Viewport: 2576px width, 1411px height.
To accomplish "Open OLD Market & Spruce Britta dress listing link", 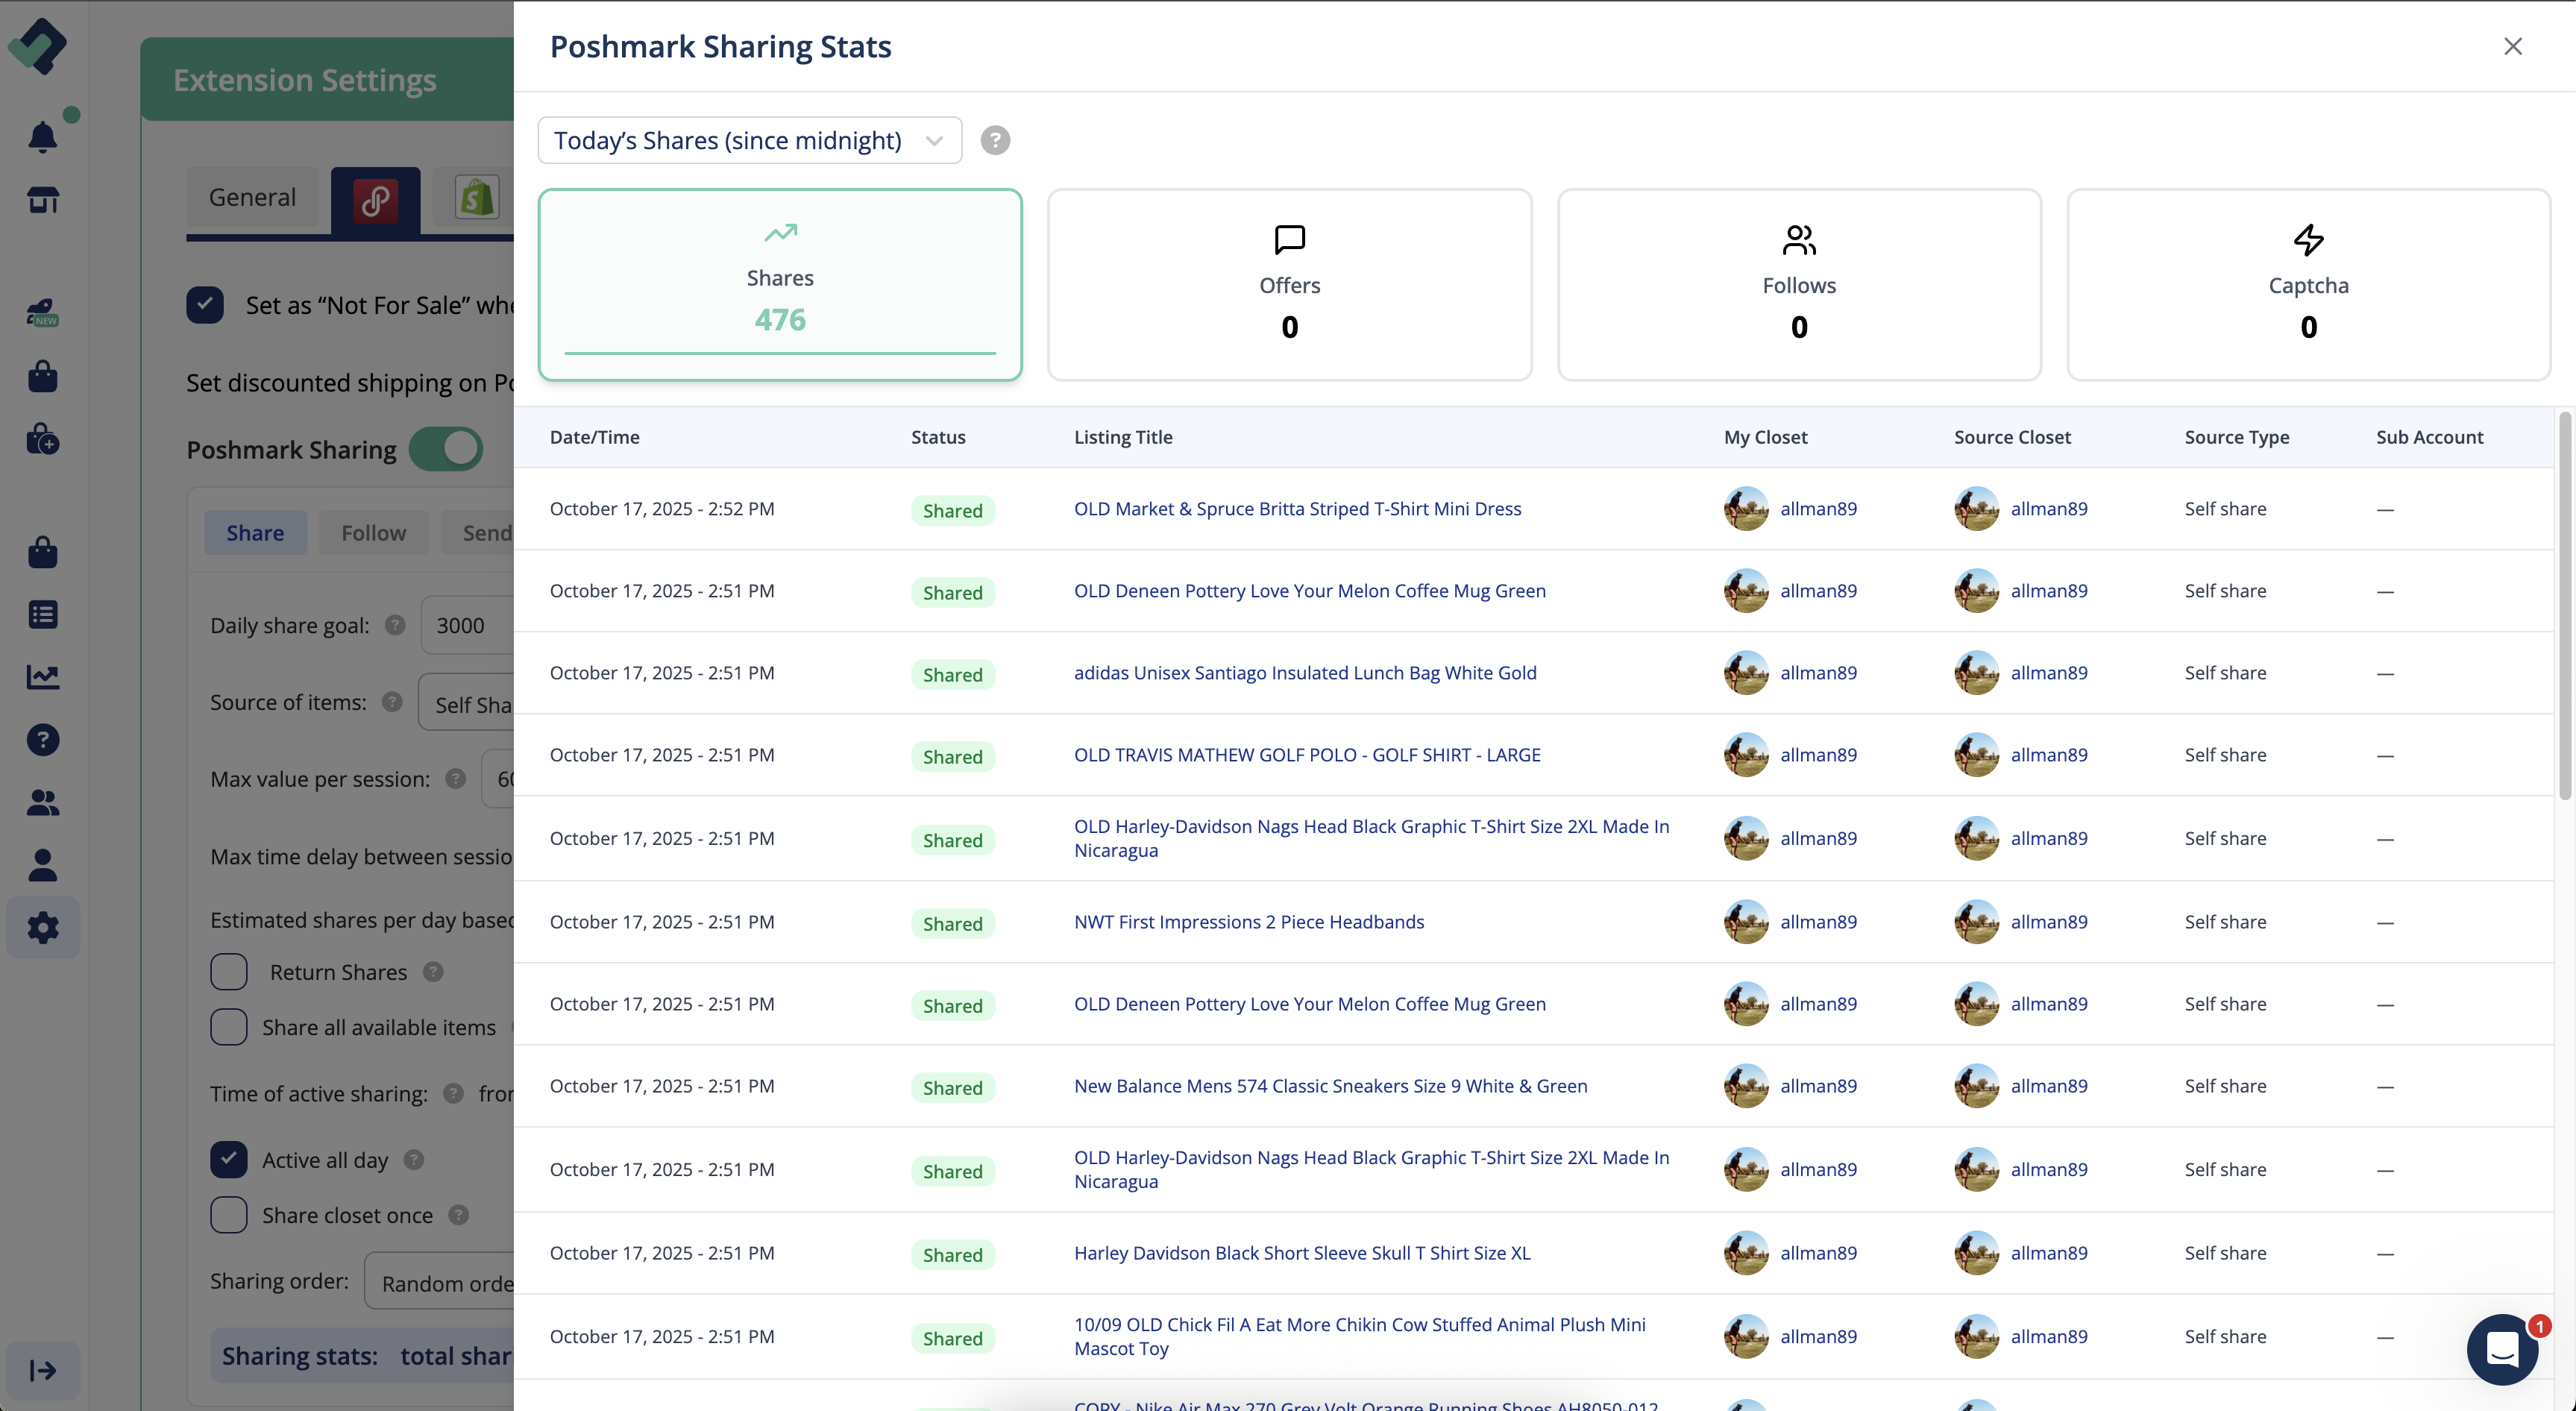I will click(1297, 509).
